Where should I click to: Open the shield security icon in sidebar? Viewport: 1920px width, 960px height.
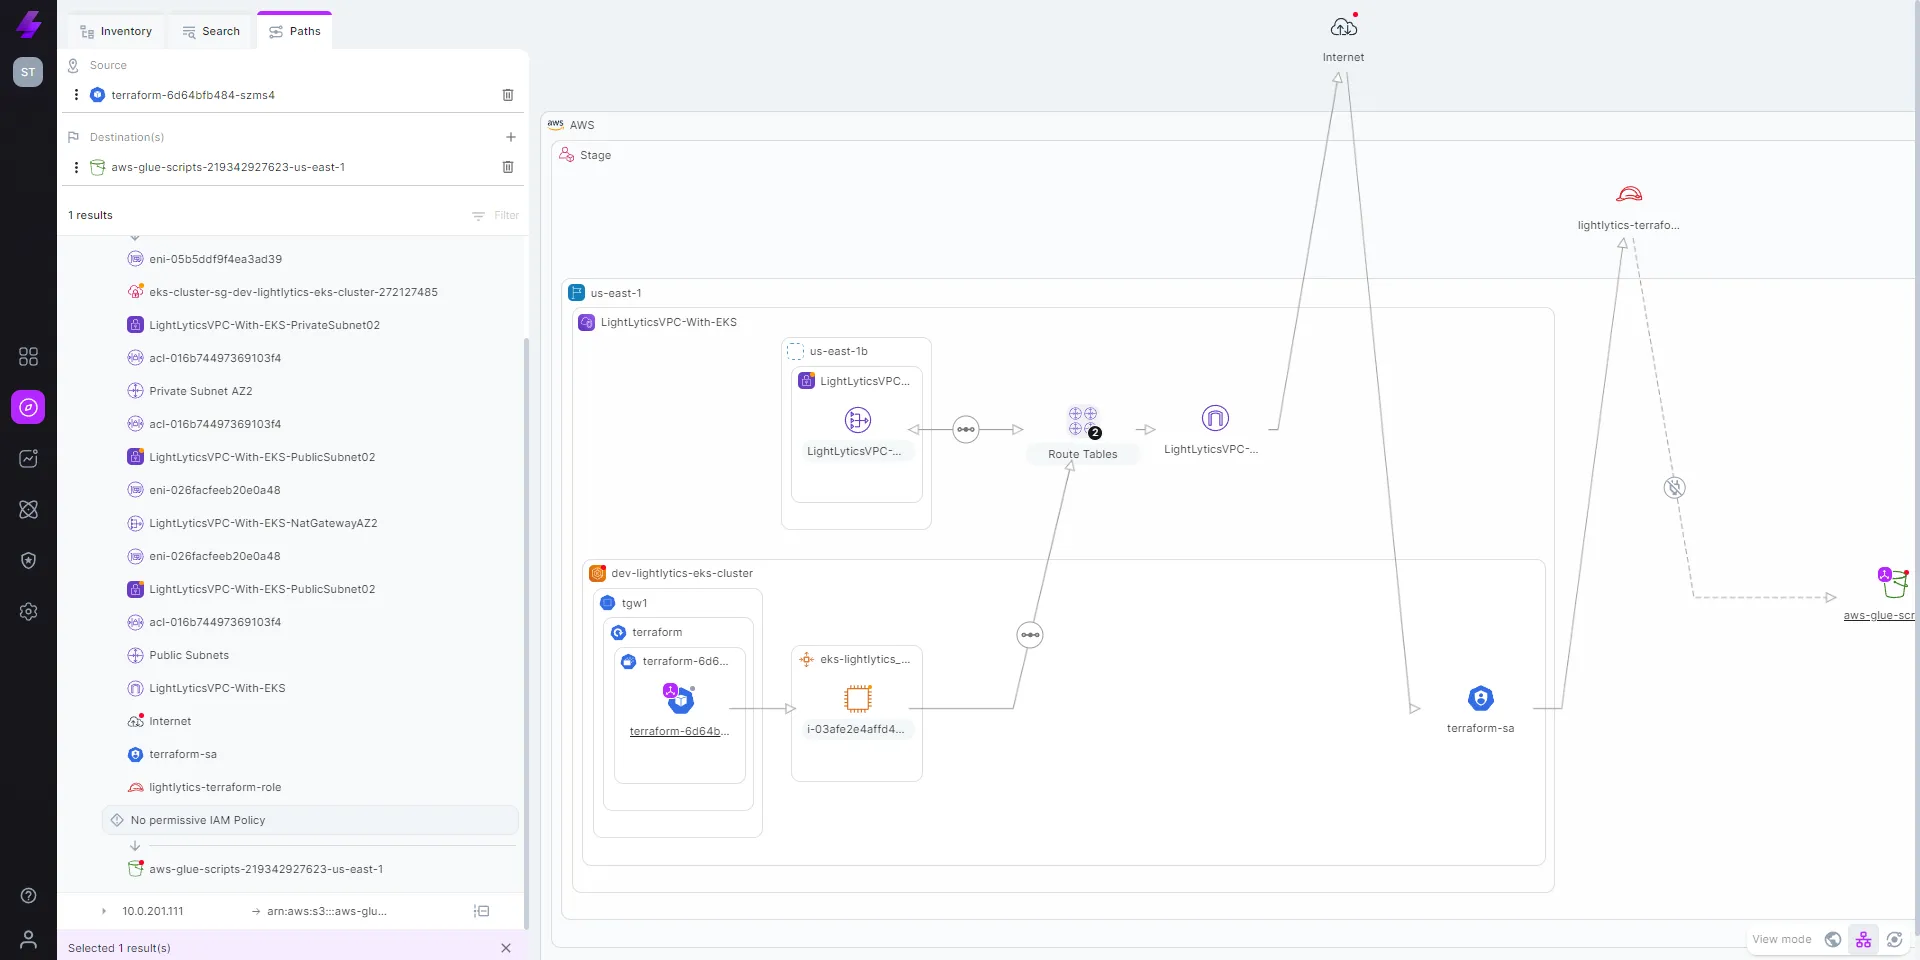pyautogui.click(x=28, y=560)
